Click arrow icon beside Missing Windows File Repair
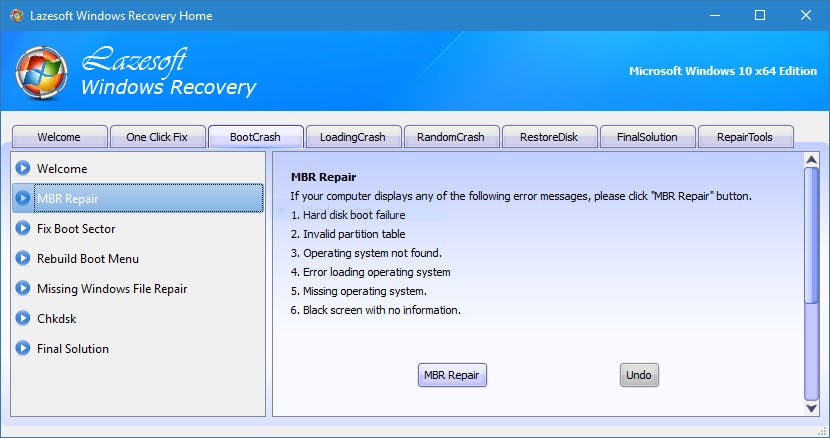The width and height of the screenshot is (830, 438). [x=23, y=288]
